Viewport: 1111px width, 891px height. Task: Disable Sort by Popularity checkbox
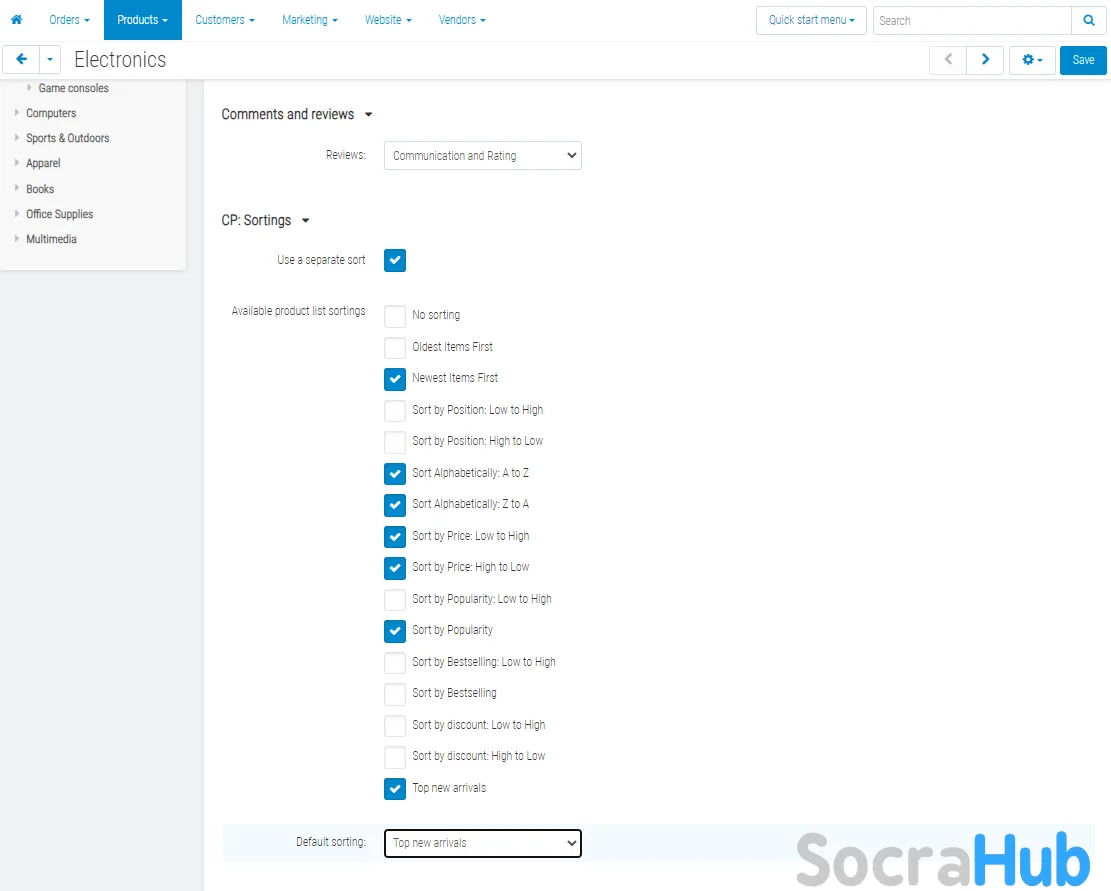point(395,631)
